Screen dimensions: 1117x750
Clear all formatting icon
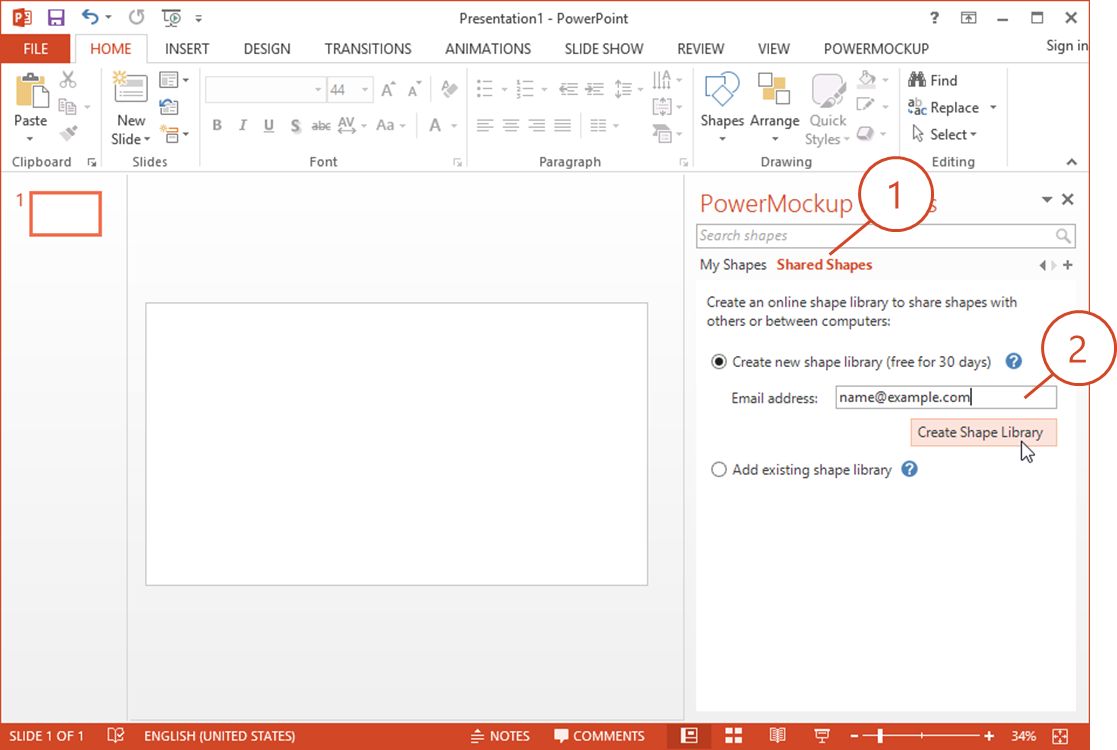click(449, 89)
